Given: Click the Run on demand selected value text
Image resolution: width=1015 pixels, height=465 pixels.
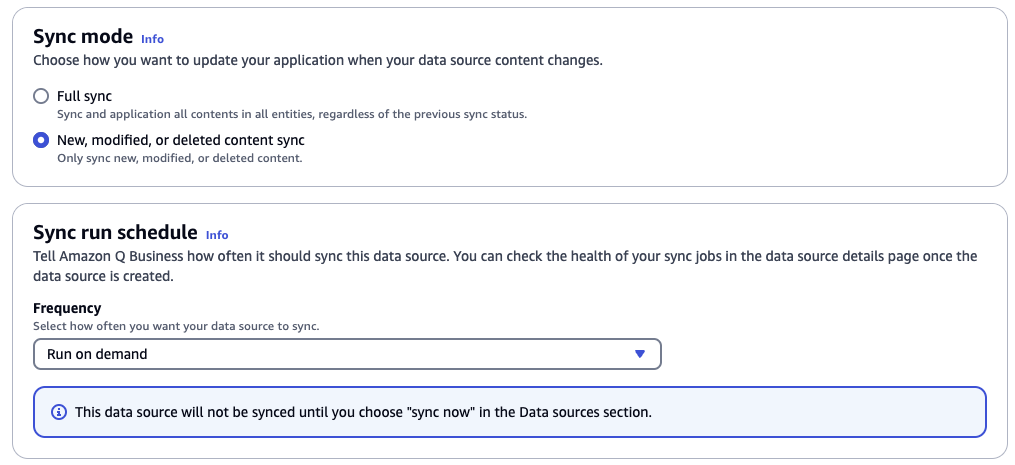Looking at the screenshot, I should click(x=97, y=354).
